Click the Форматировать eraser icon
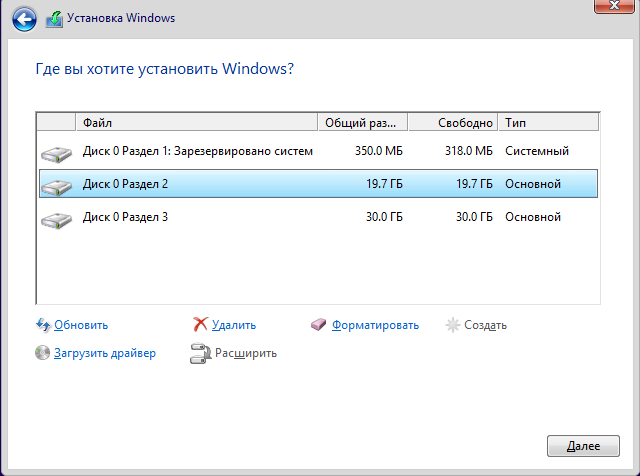 point(319,325)
